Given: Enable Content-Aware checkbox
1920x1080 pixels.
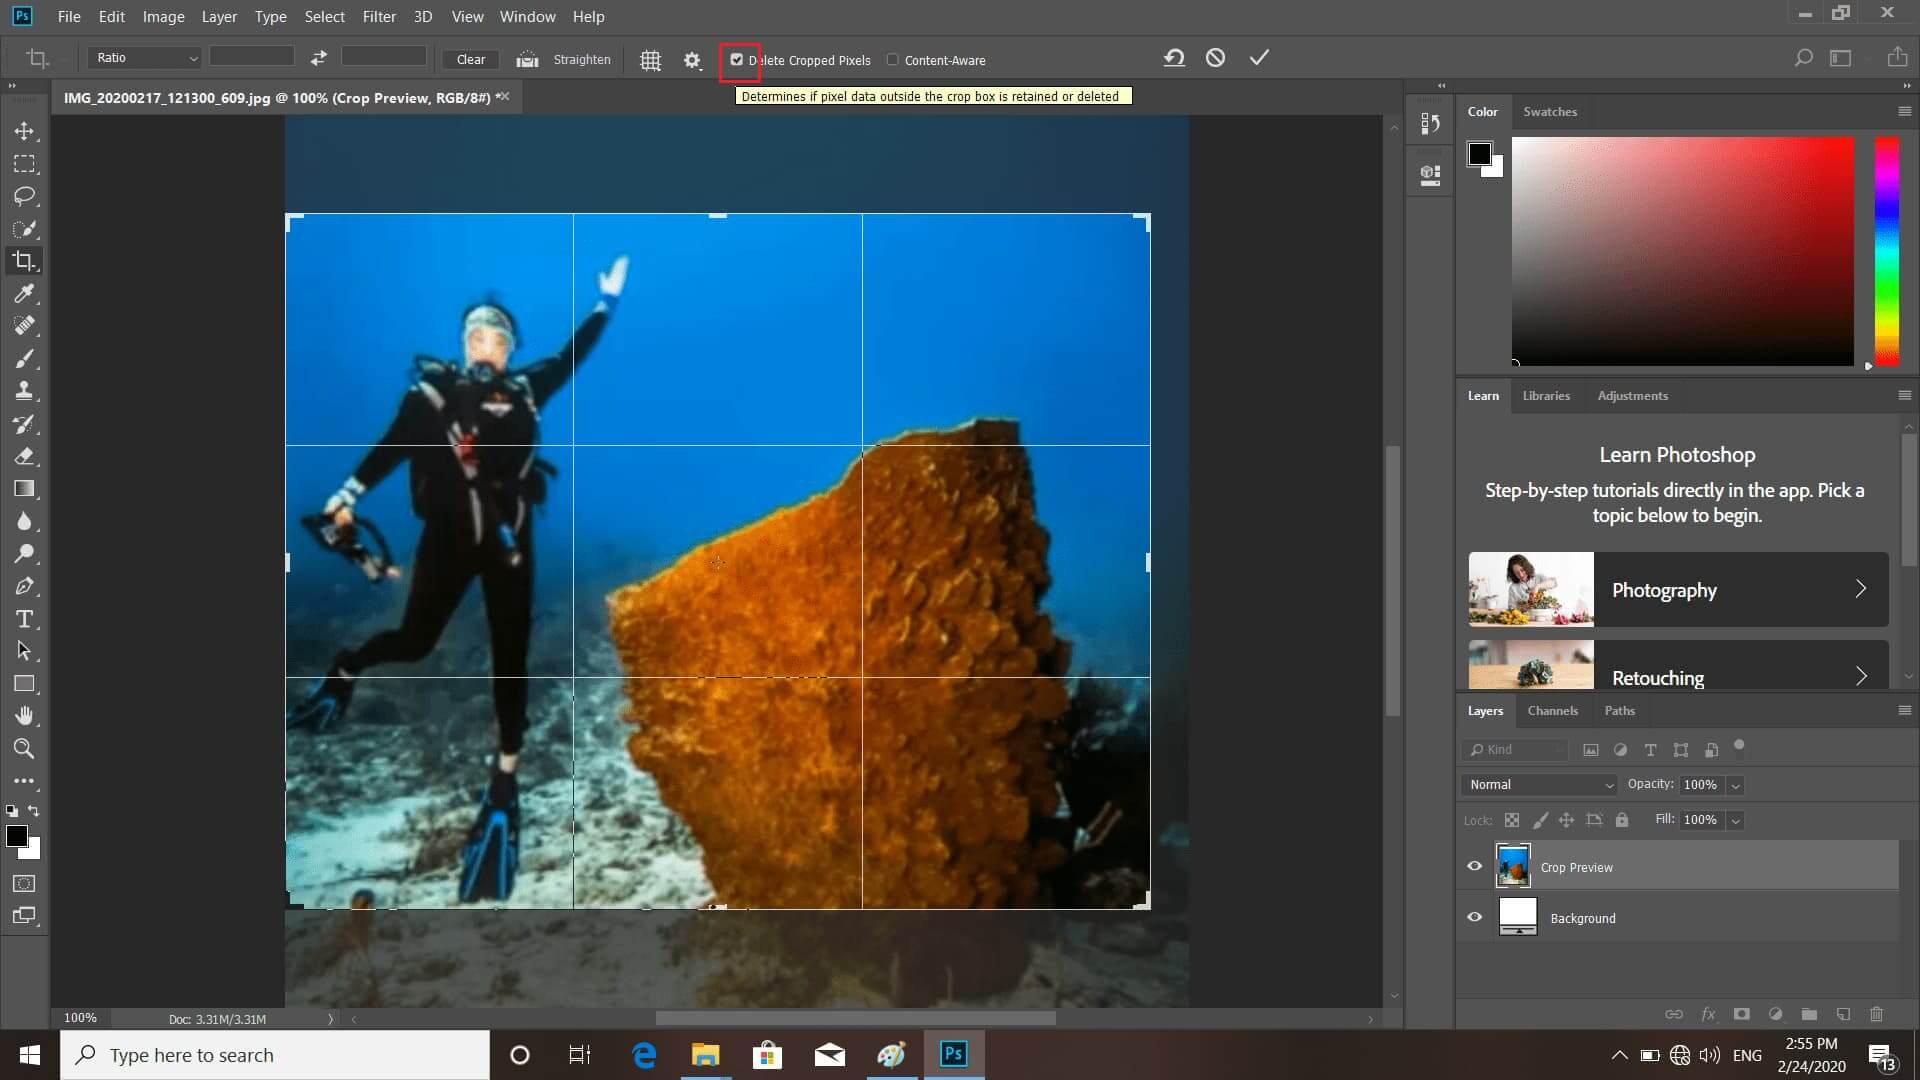Looking at the screenshot, I should coord(893,60).
